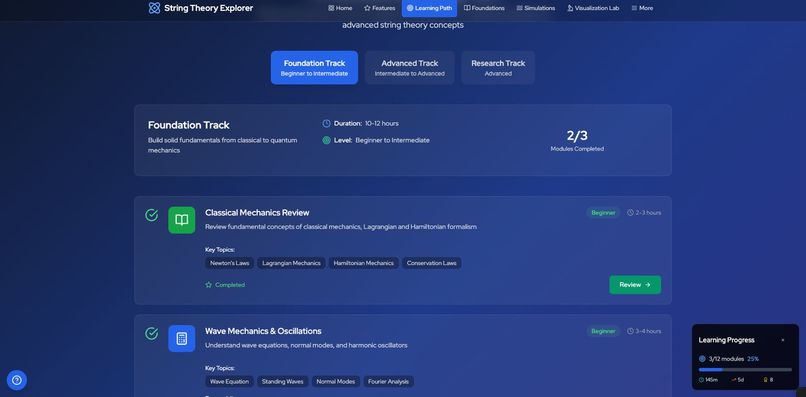This screenshot has height=397, width=806.
Task: Click the blue calculator icon for Wave Mechanics
Action: coord(181,338)
